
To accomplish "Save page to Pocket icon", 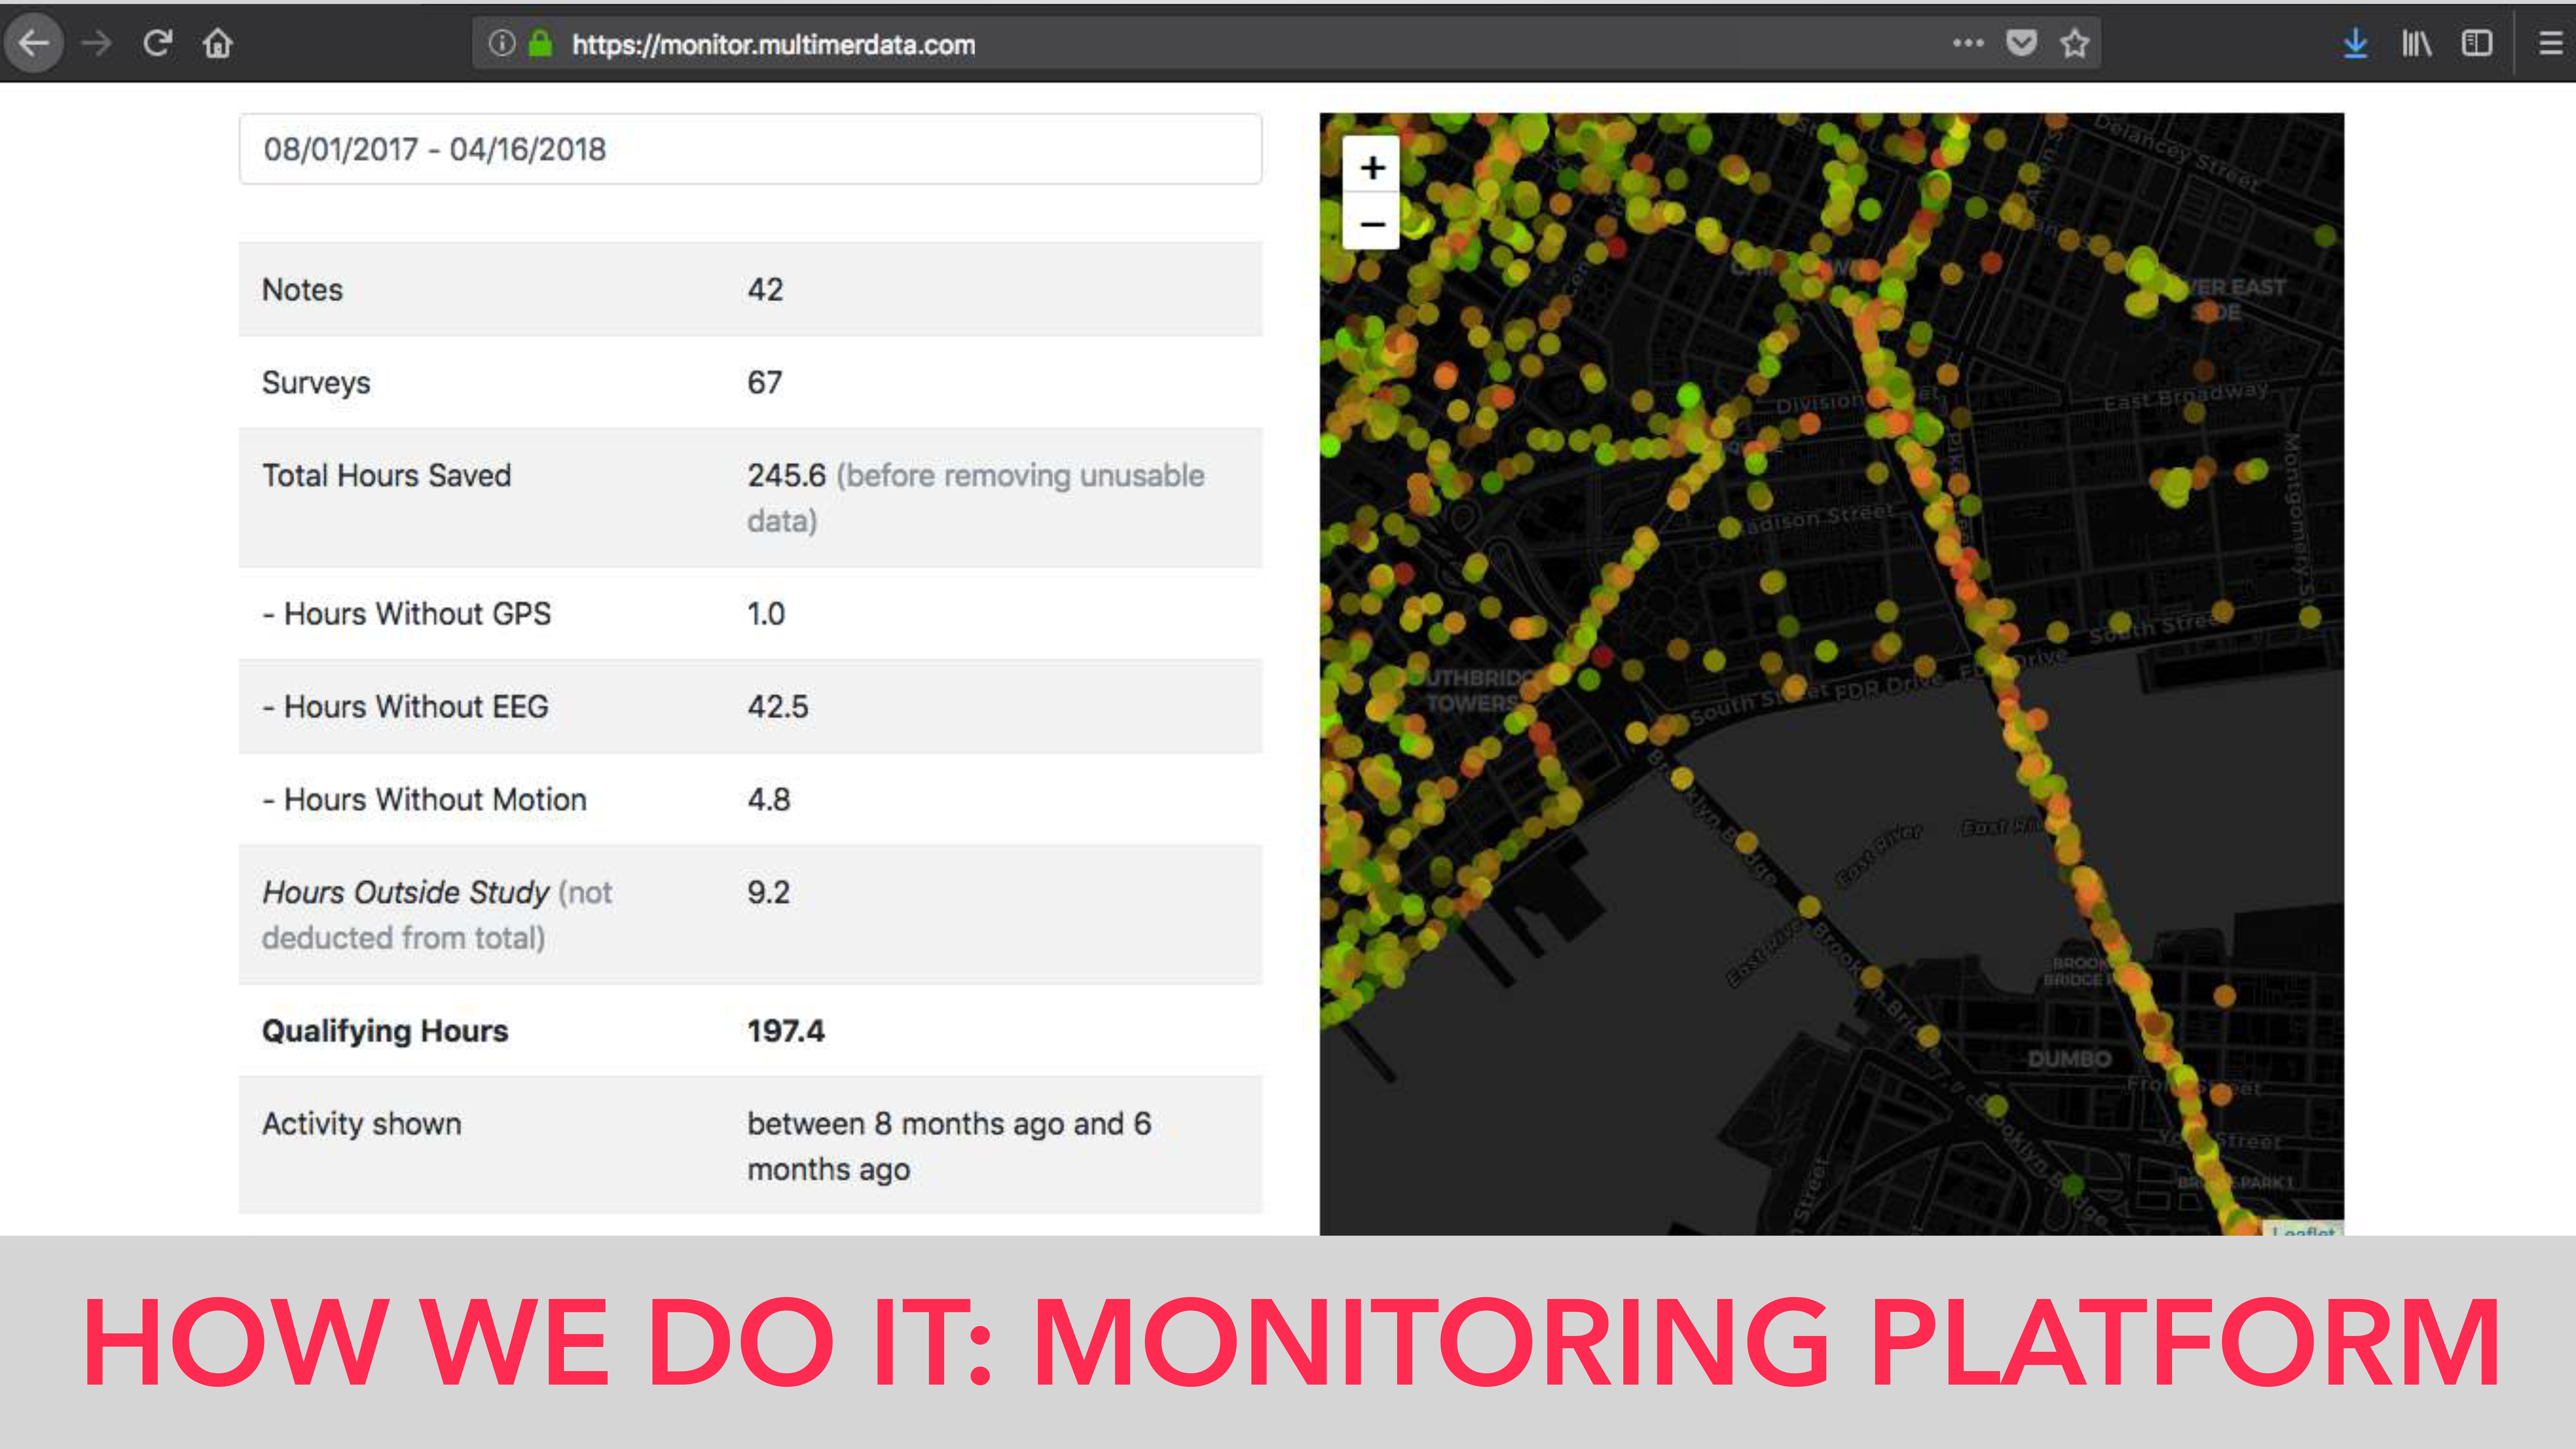I will 2021,43.
